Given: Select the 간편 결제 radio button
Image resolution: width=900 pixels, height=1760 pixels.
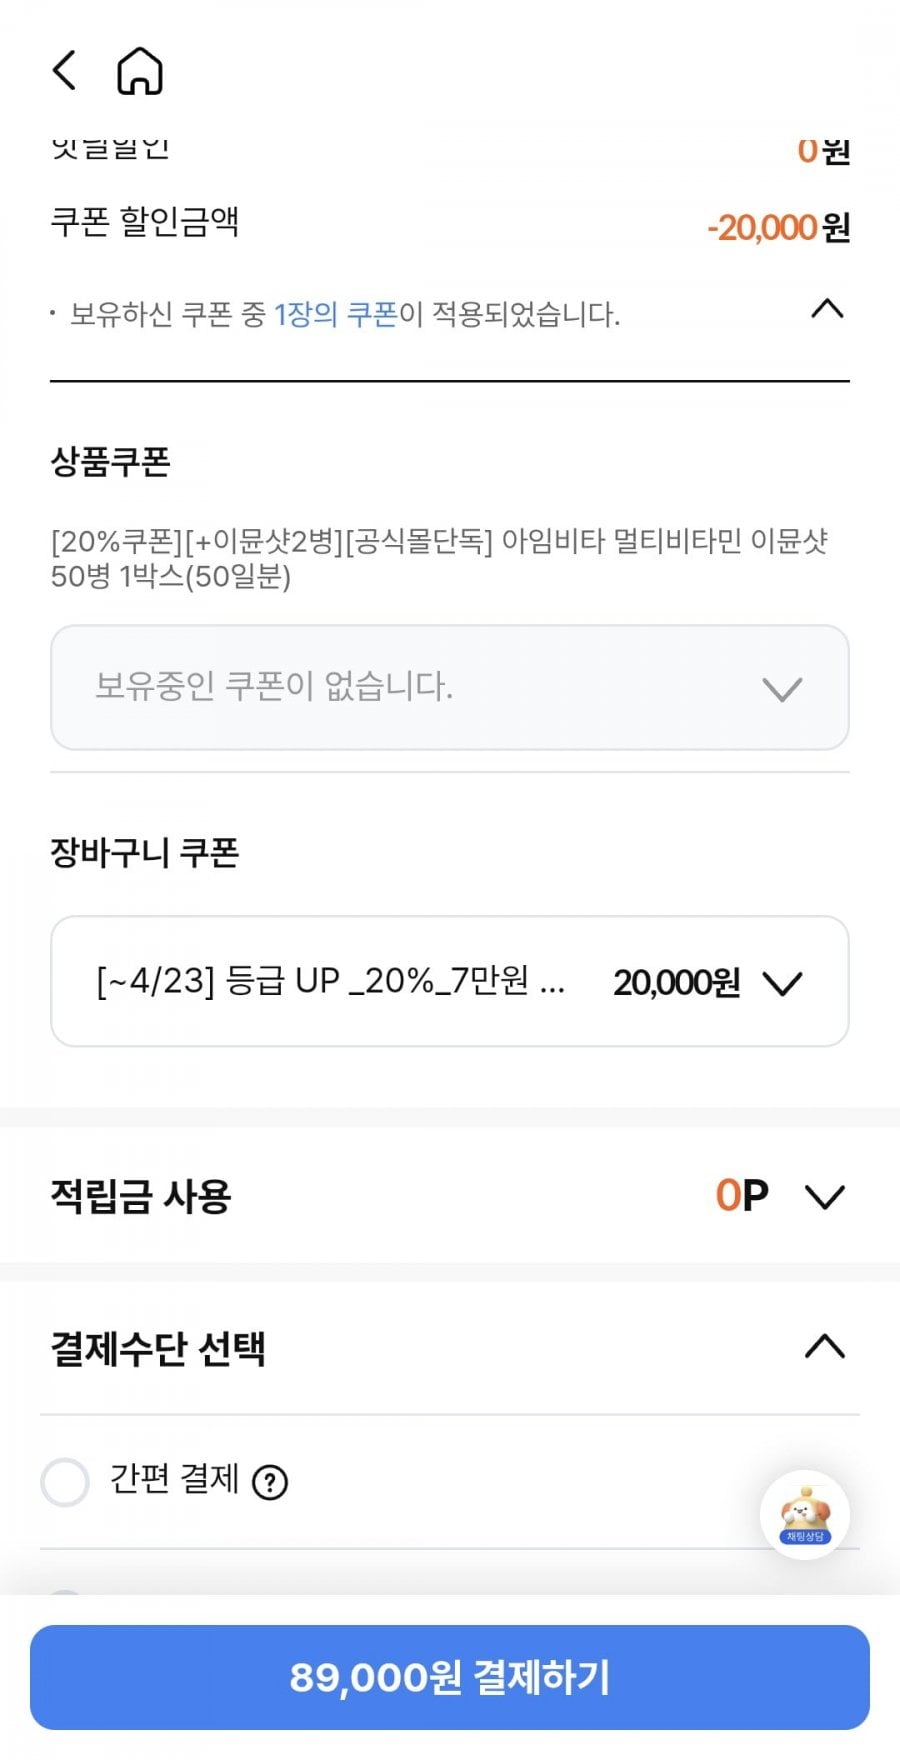Looking at the screenshot, I should [65, 1481].
